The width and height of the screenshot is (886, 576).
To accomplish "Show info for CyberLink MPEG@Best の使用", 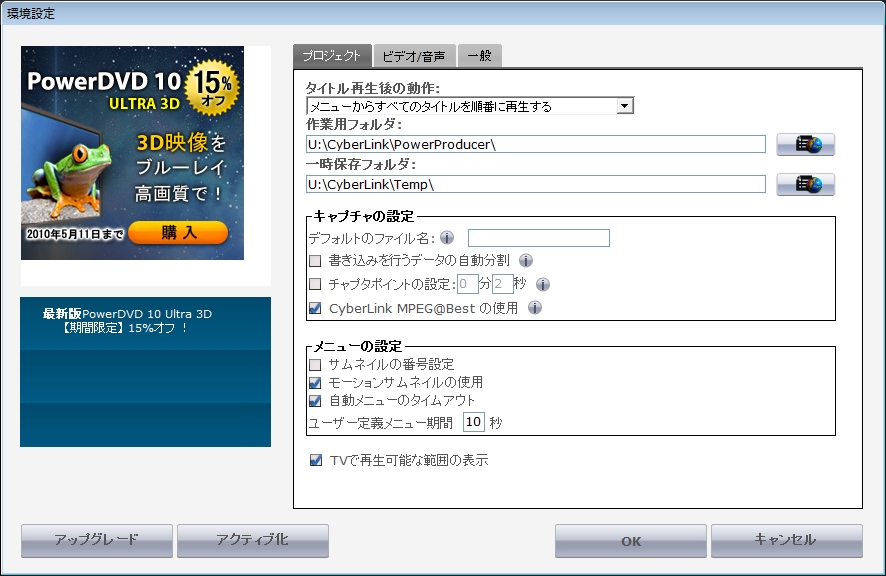I will coord(535,308).
